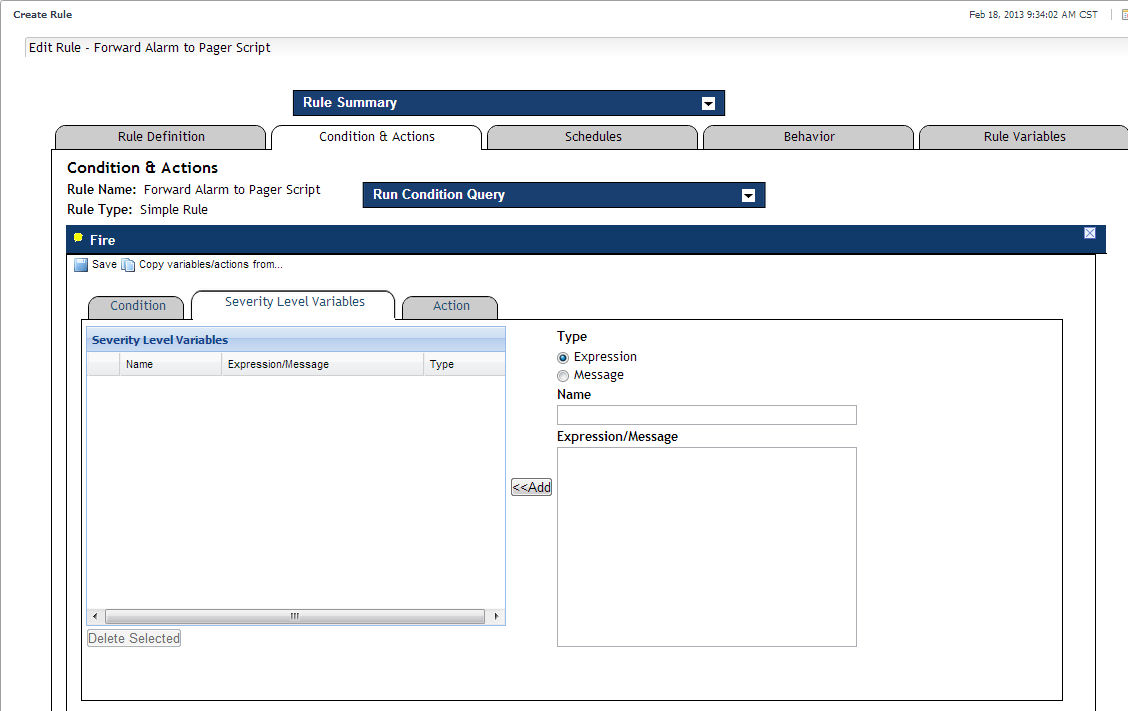
Task: Switch to the Schedules tab
Action: [x=593, y=137]
